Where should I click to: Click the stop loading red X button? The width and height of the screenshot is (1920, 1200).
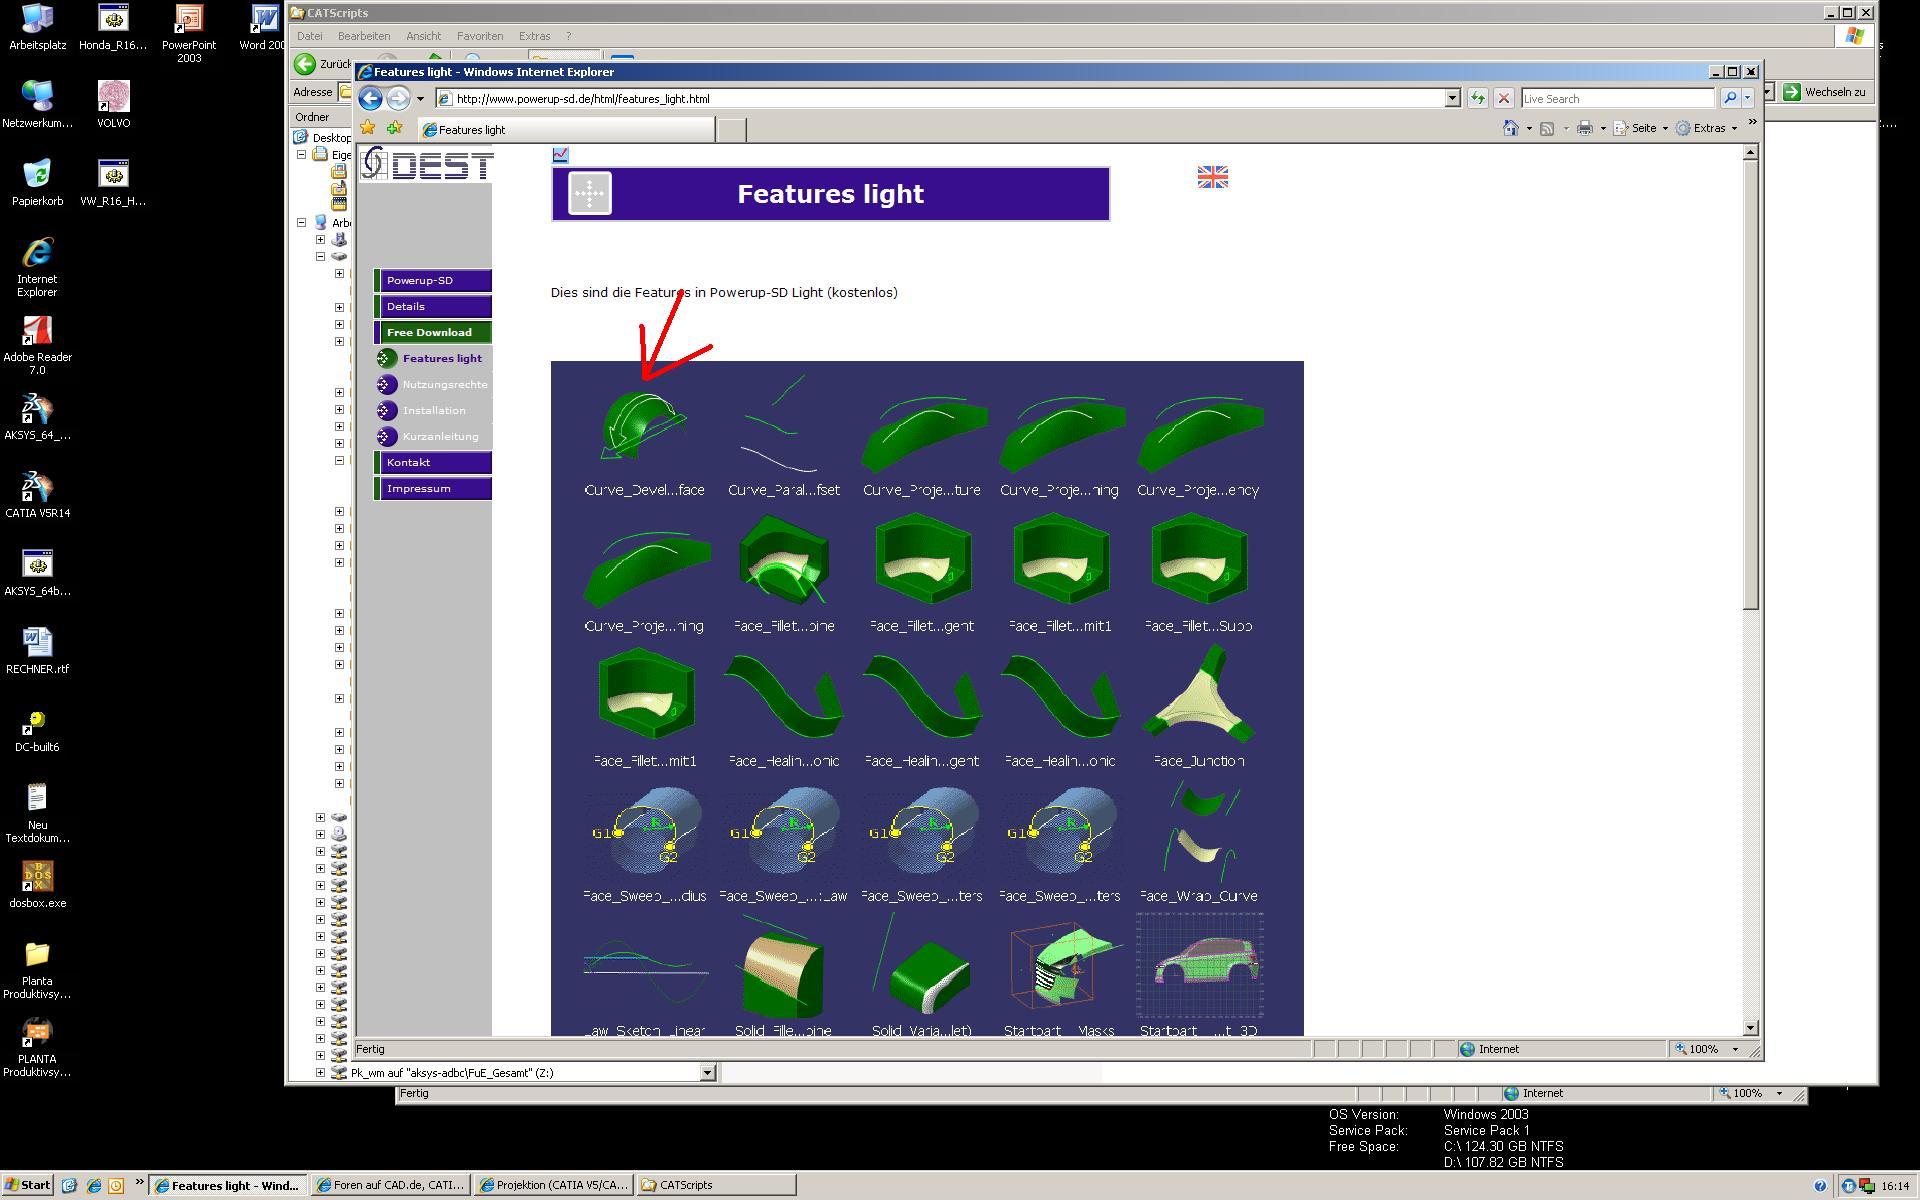(x=1503, y=98)
